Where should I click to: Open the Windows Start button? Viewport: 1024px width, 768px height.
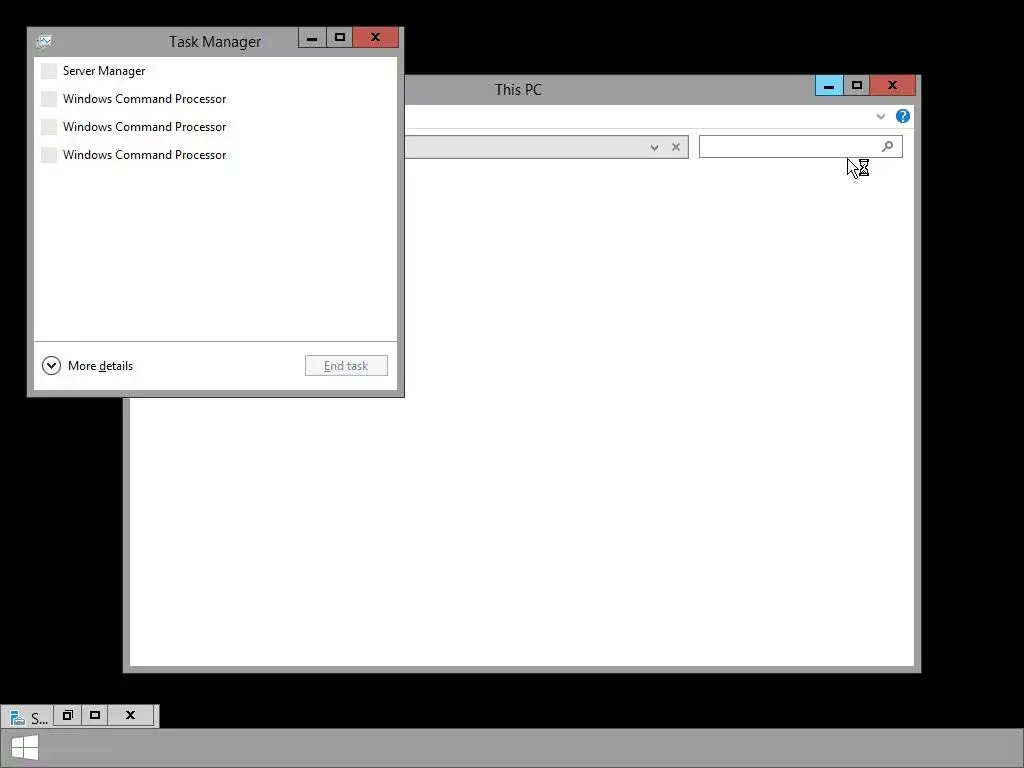pos(25,748)
